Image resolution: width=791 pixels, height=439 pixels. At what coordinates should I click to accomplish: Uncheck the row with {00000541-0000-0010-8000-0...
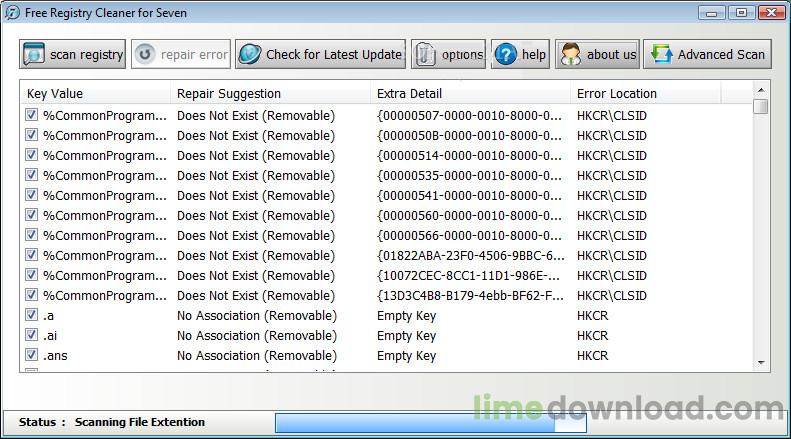click(31, 195)
